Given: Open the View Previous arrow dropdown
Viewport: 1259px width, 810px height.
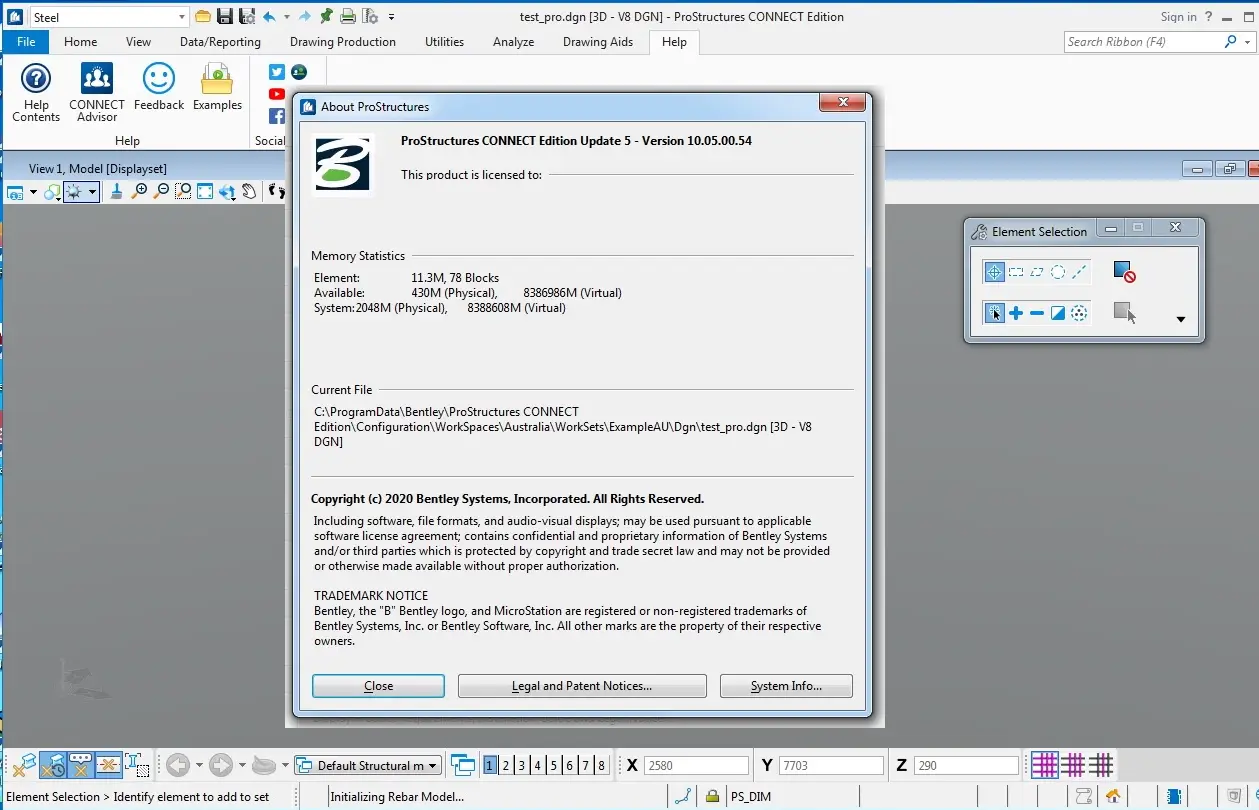Looking at the screenshot, I should (199, 766).
